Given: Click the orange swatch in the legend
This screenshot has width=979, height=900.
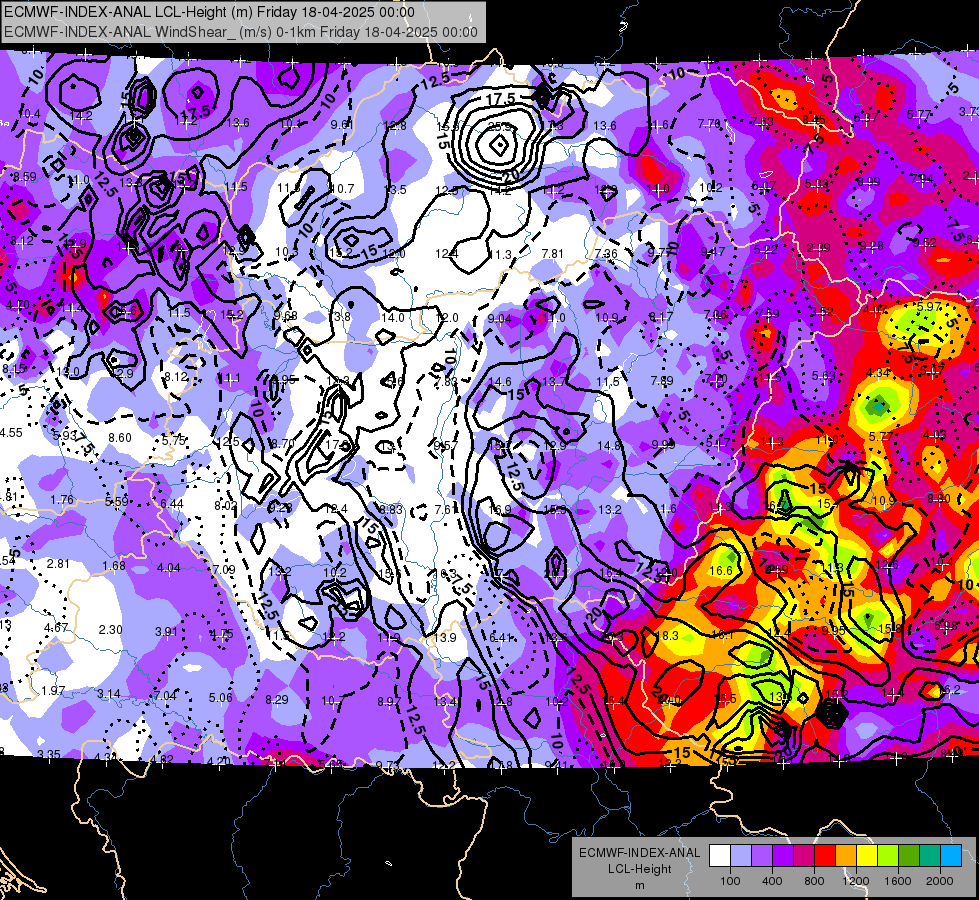Looking at the screenshot, I should pyautogui.click(x=846, y=856).
